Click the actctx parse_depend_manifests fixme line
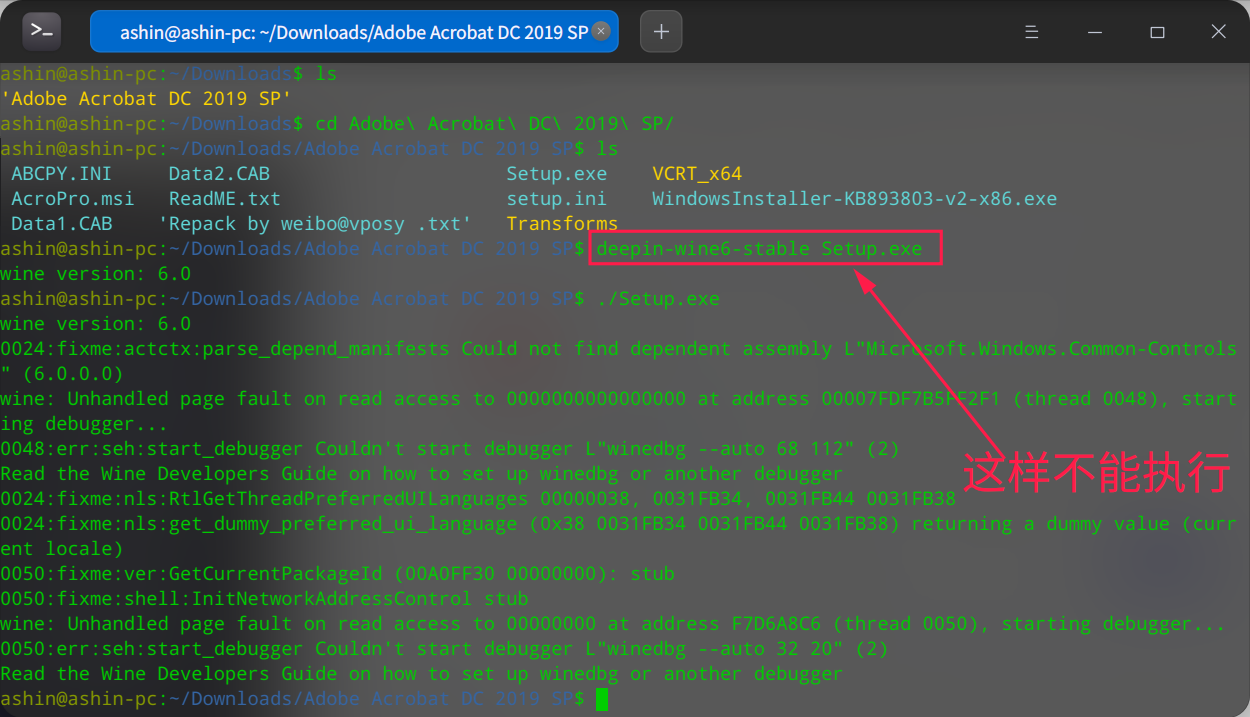The width and height of the screenshot is (1250, 717). coord(619,361)
